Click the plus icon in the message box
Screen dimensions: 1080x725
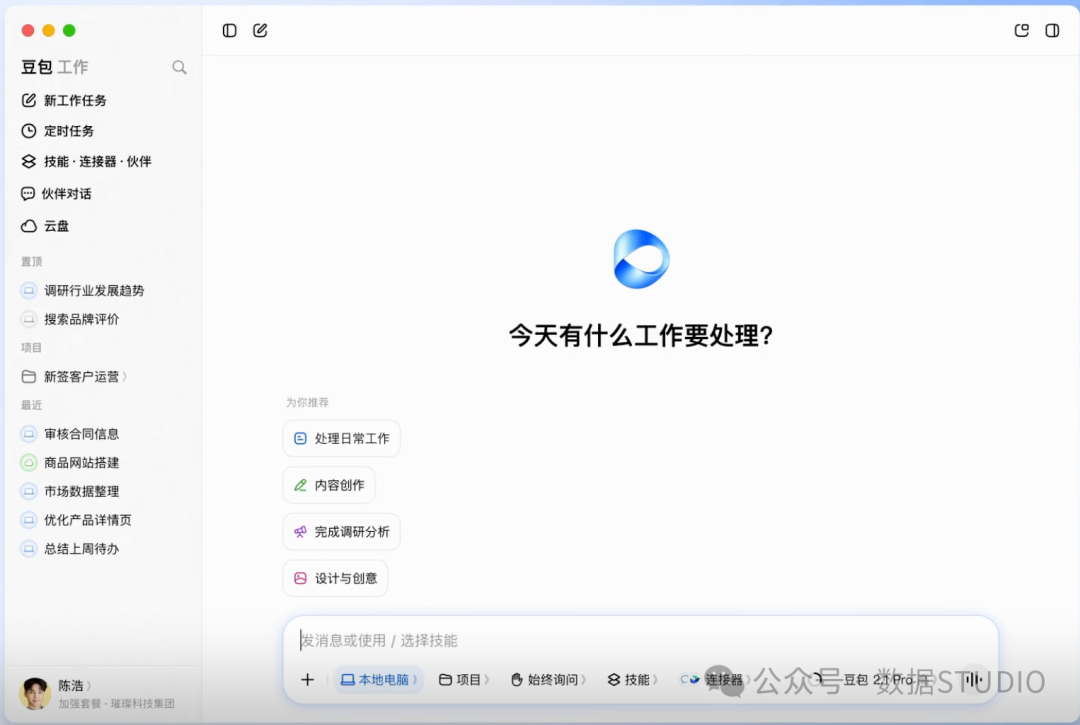click(x=307, y=680)
